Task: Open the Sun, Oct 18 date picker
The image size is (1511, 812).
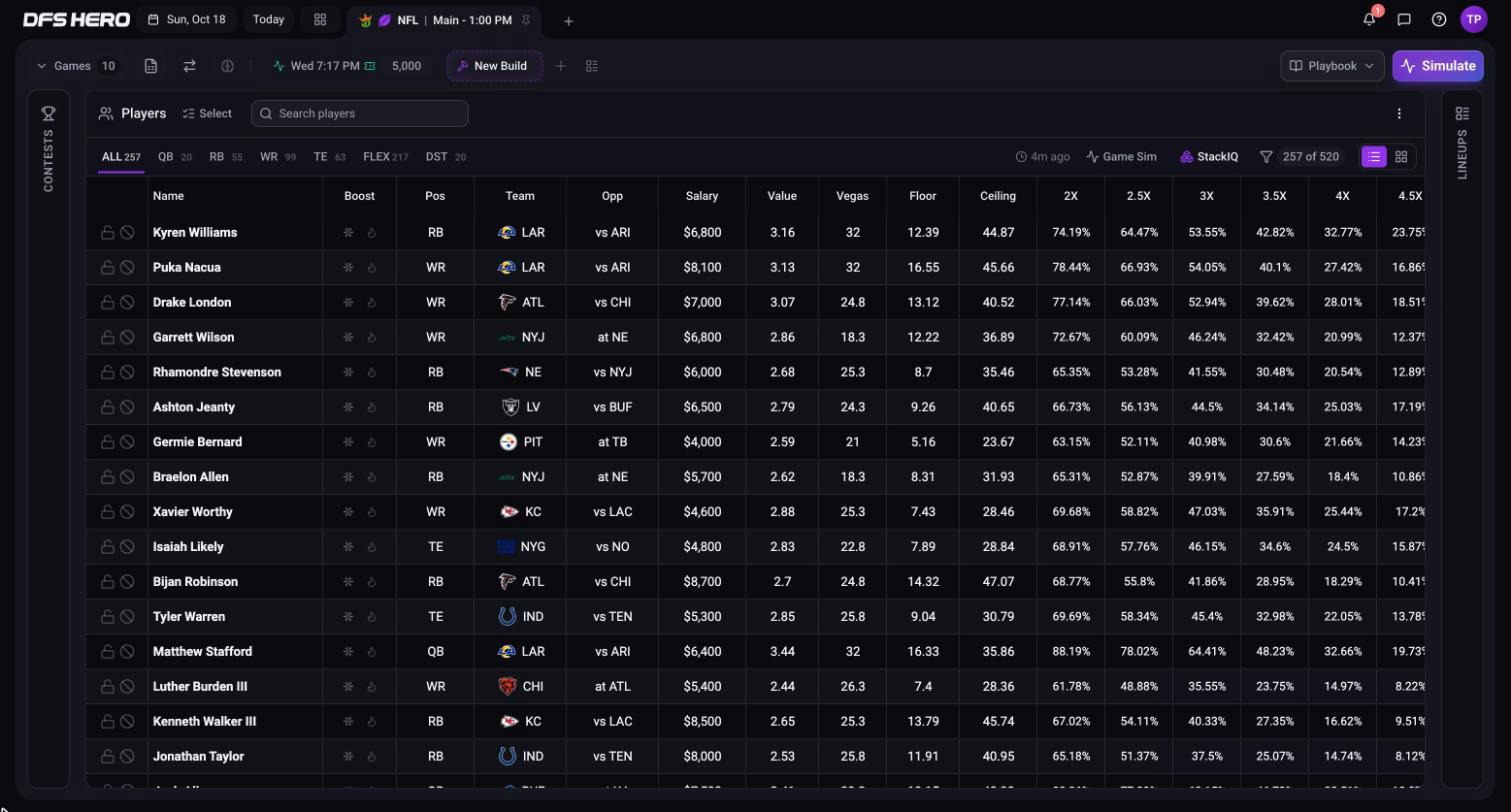Action: pos(186,19)
